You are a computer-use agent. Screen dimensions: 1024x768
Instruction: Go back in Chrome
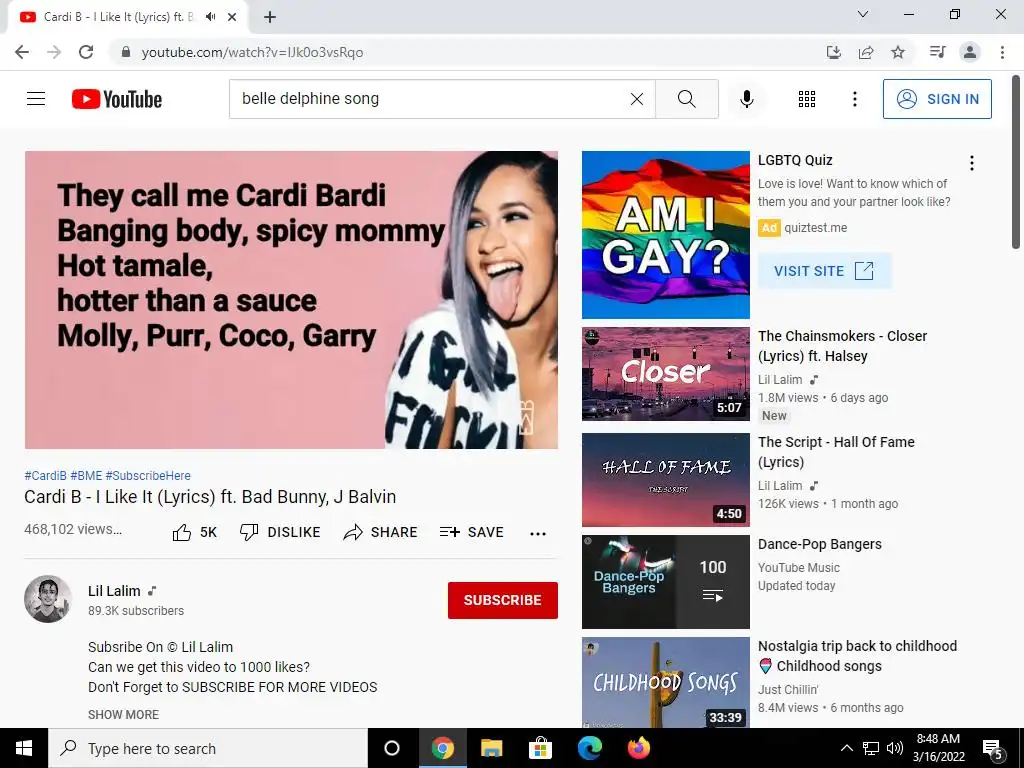22,52
